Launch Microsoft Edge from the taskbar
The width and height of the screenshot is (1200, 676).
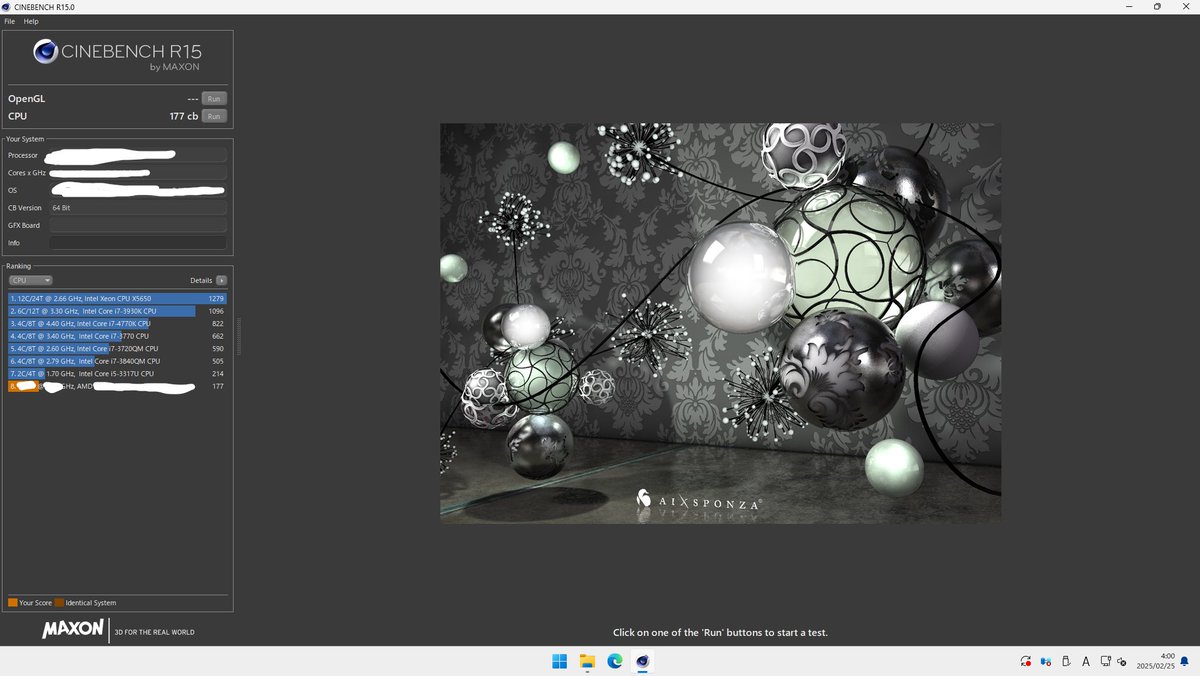pos(615,661)
